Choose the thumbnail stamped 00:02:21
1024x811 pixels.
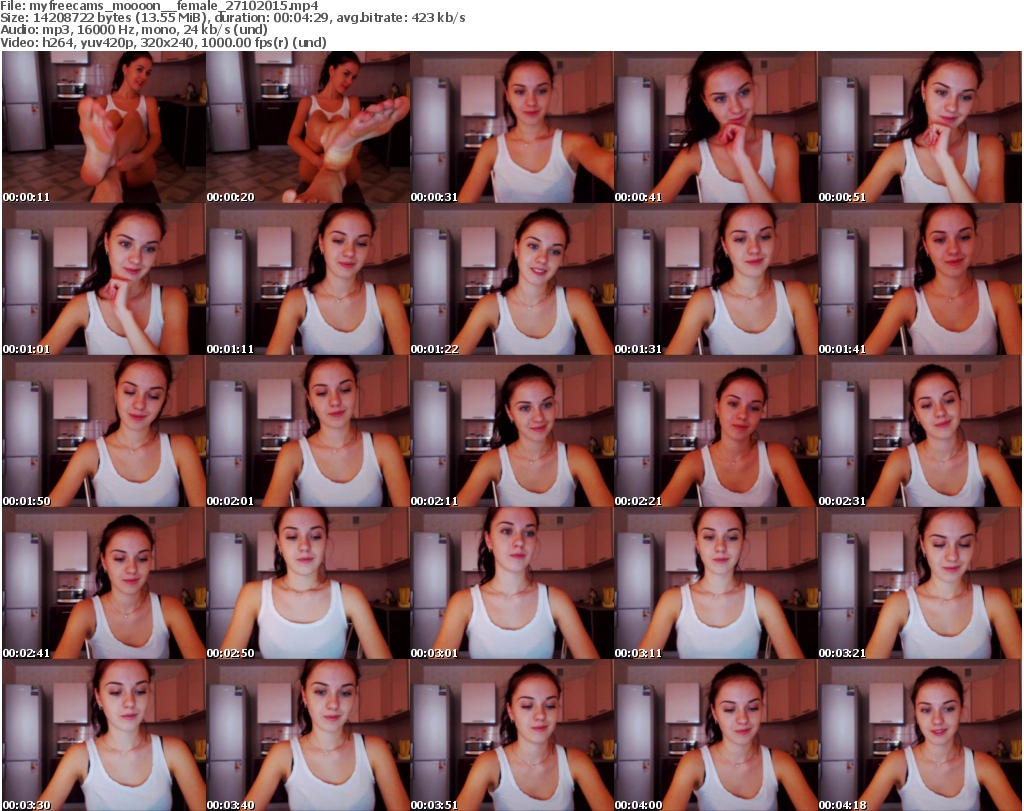click(x=716, y=432)
